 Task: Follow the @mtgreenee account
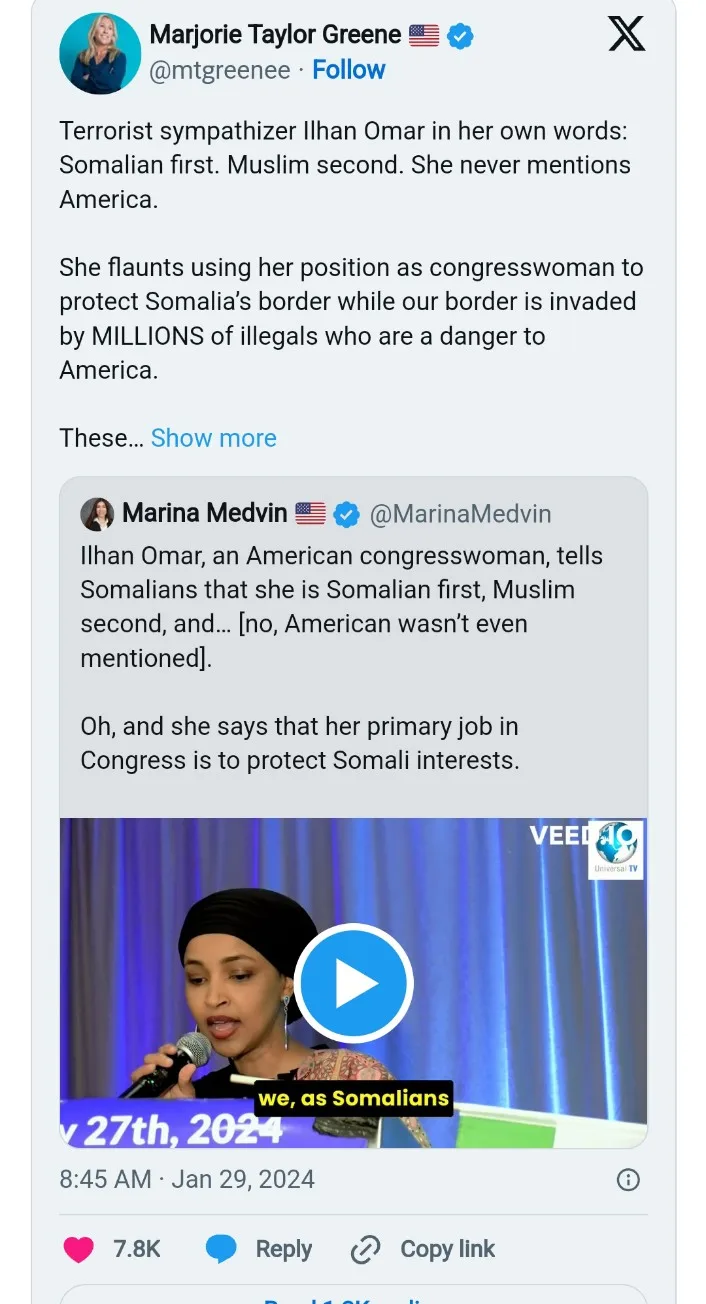coord(348,70)
